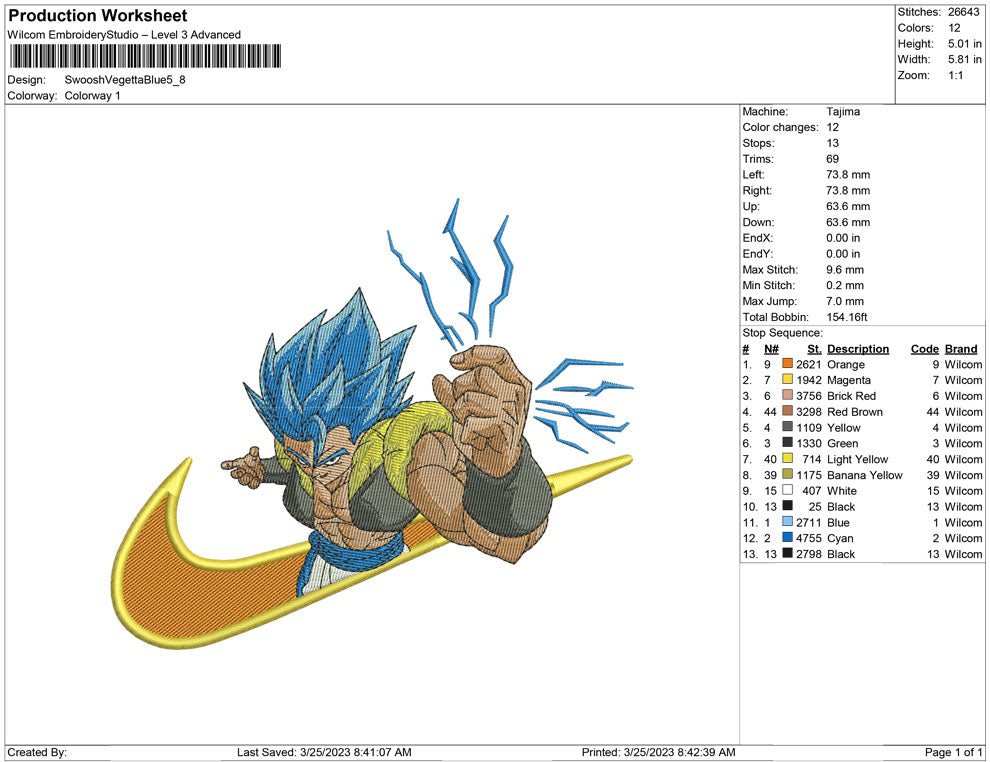990x762 pixels.
Task: Click the Height value 5.01 in
Action: 965,44
